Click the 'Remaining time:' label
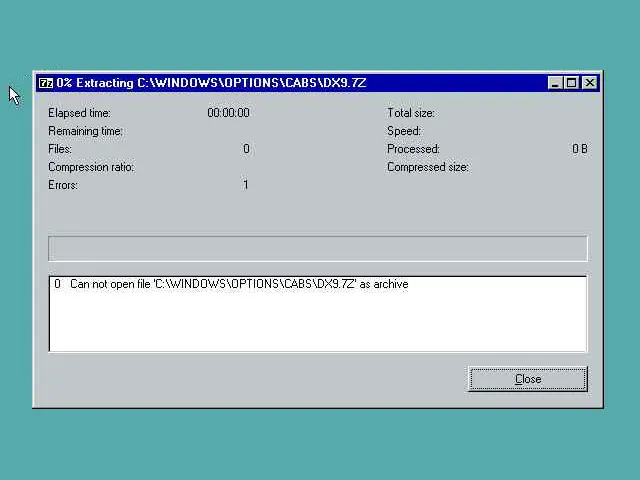 pos(85,131)
